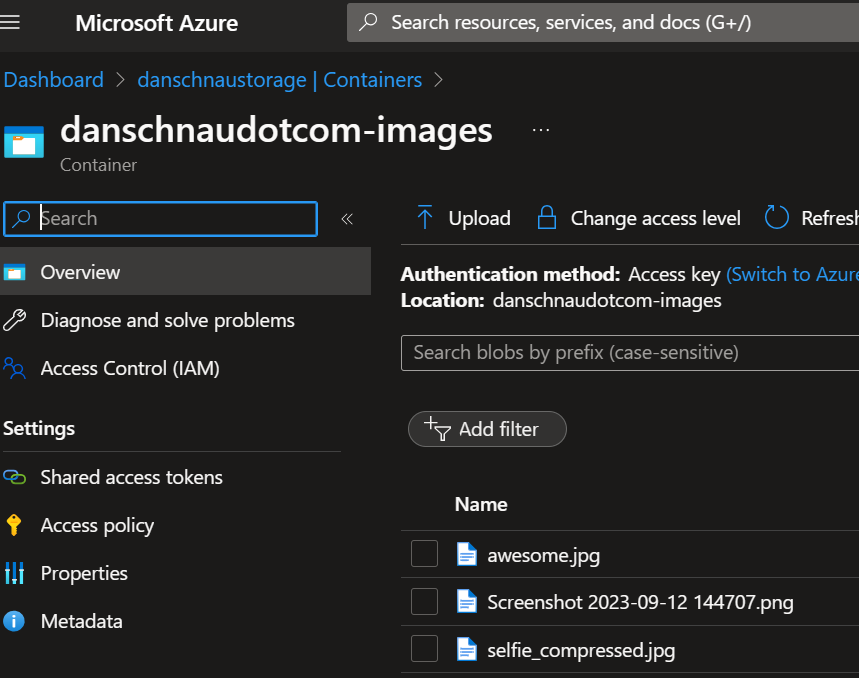Check the selfie_compressed.jpg checkbox
This screenshot has width=859, height=678.
pos(425,649)
